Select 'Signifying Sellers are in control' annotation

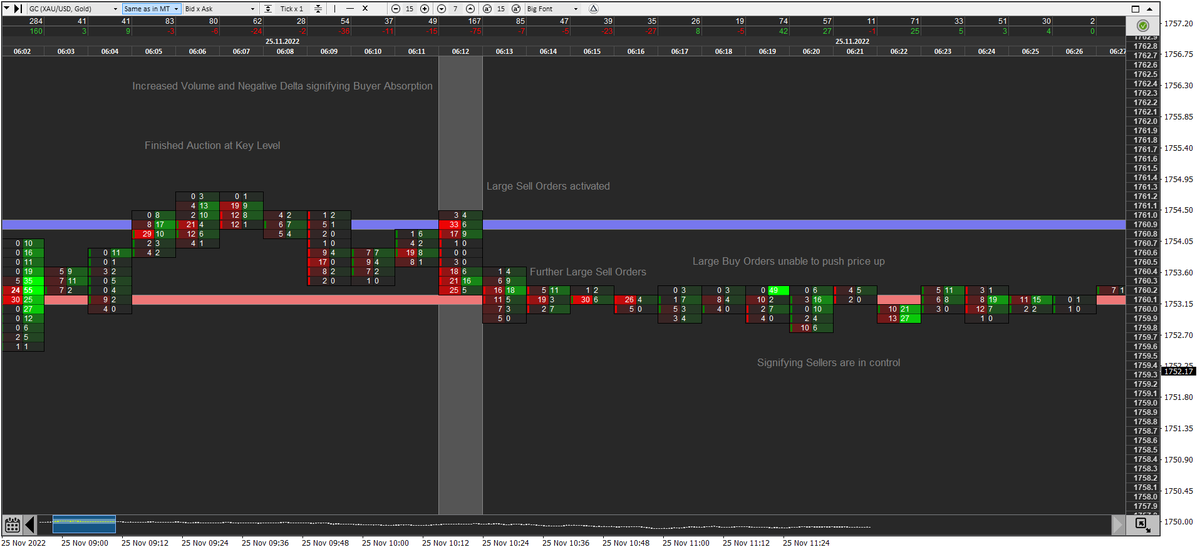(x=829, y=362)
